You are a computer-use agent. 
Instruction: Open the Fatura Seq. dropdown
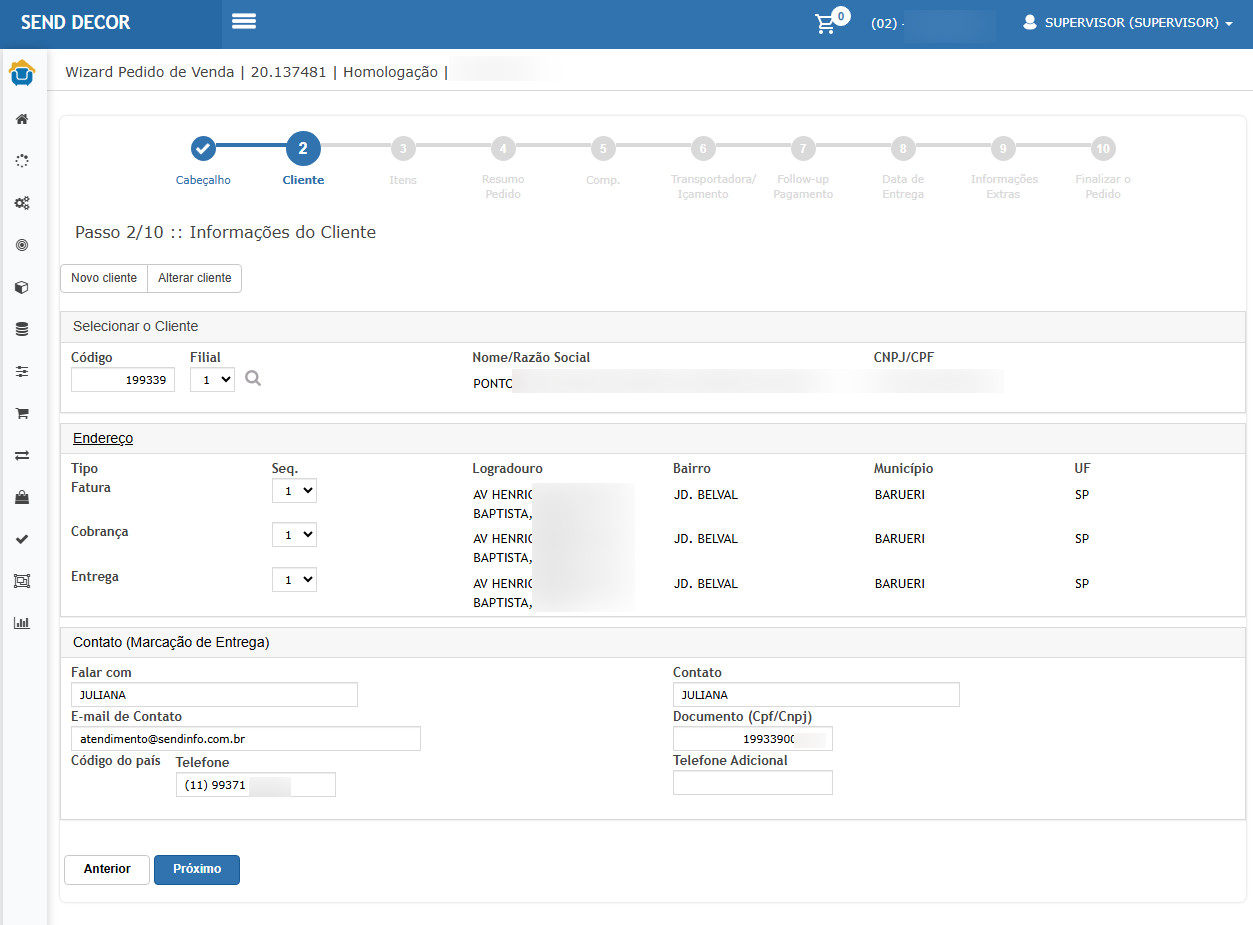pyautogui.click(x=294, y=491)
